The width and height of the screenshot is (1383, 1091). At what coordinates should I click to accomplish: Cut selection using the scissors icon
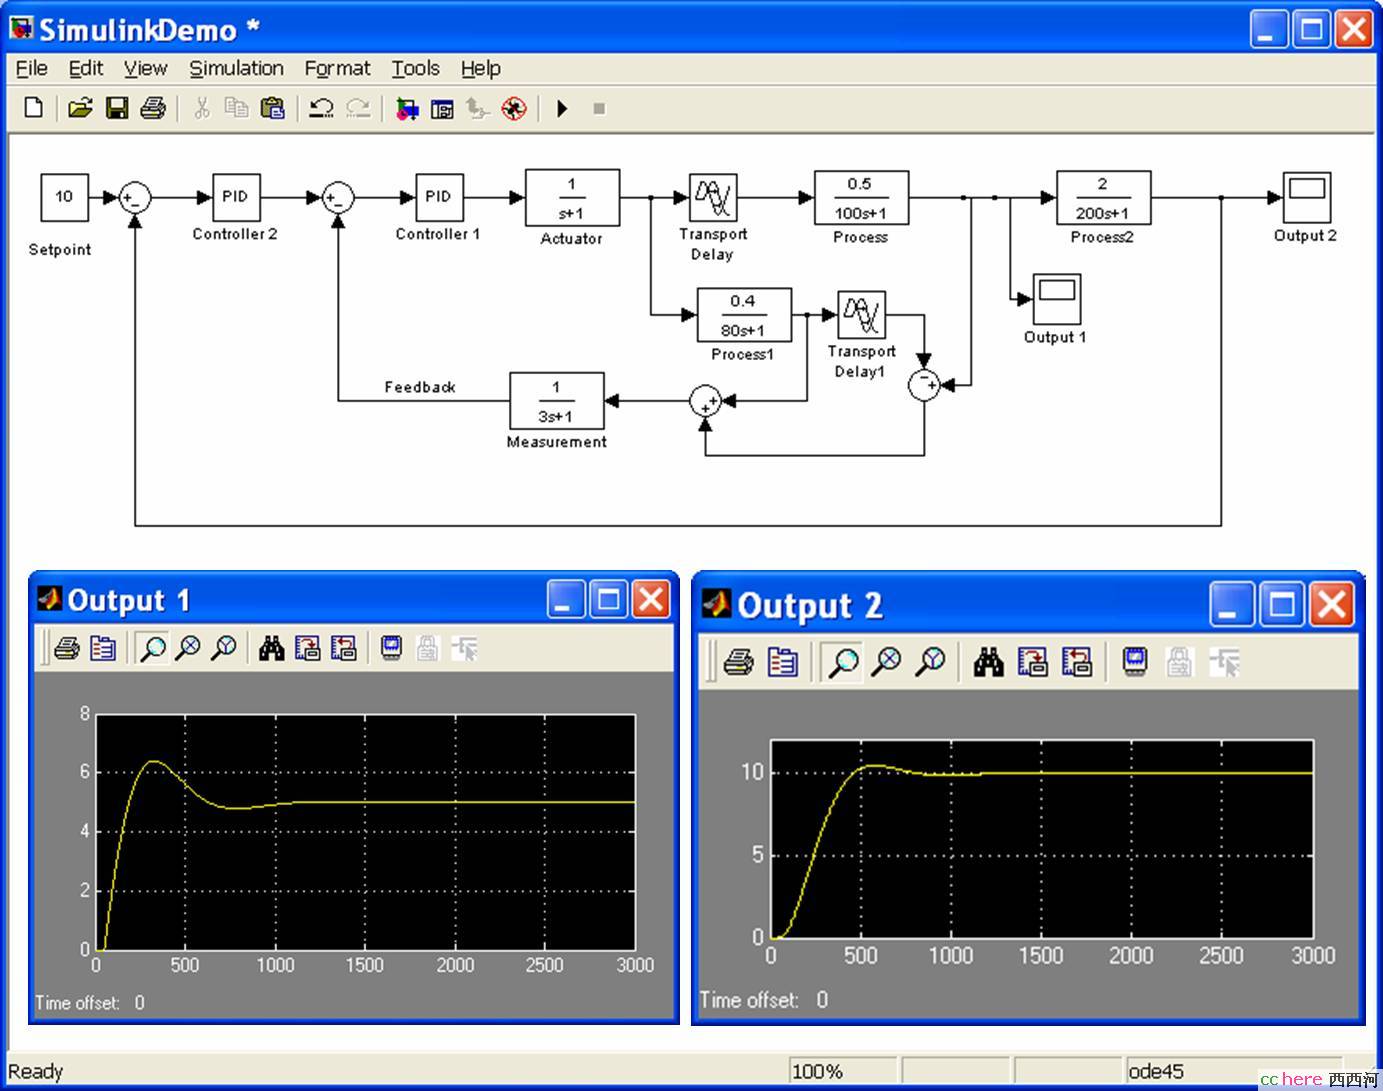[201, 108]
